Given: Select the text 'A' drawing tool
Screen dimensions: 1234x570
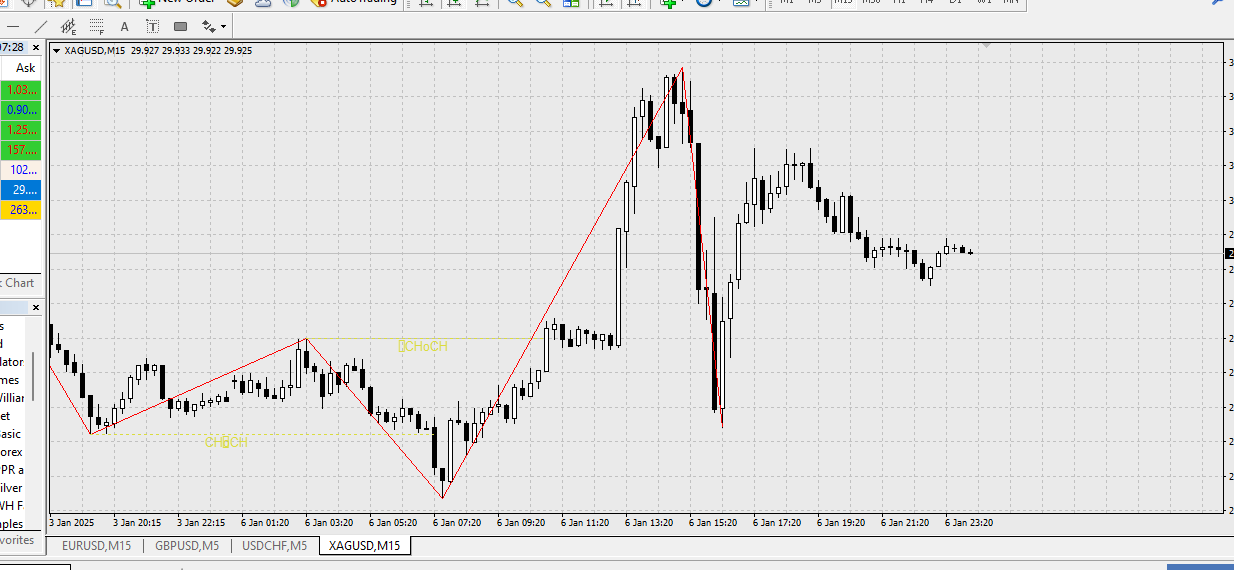Looking at the screenshot, I should pos(126,26).
